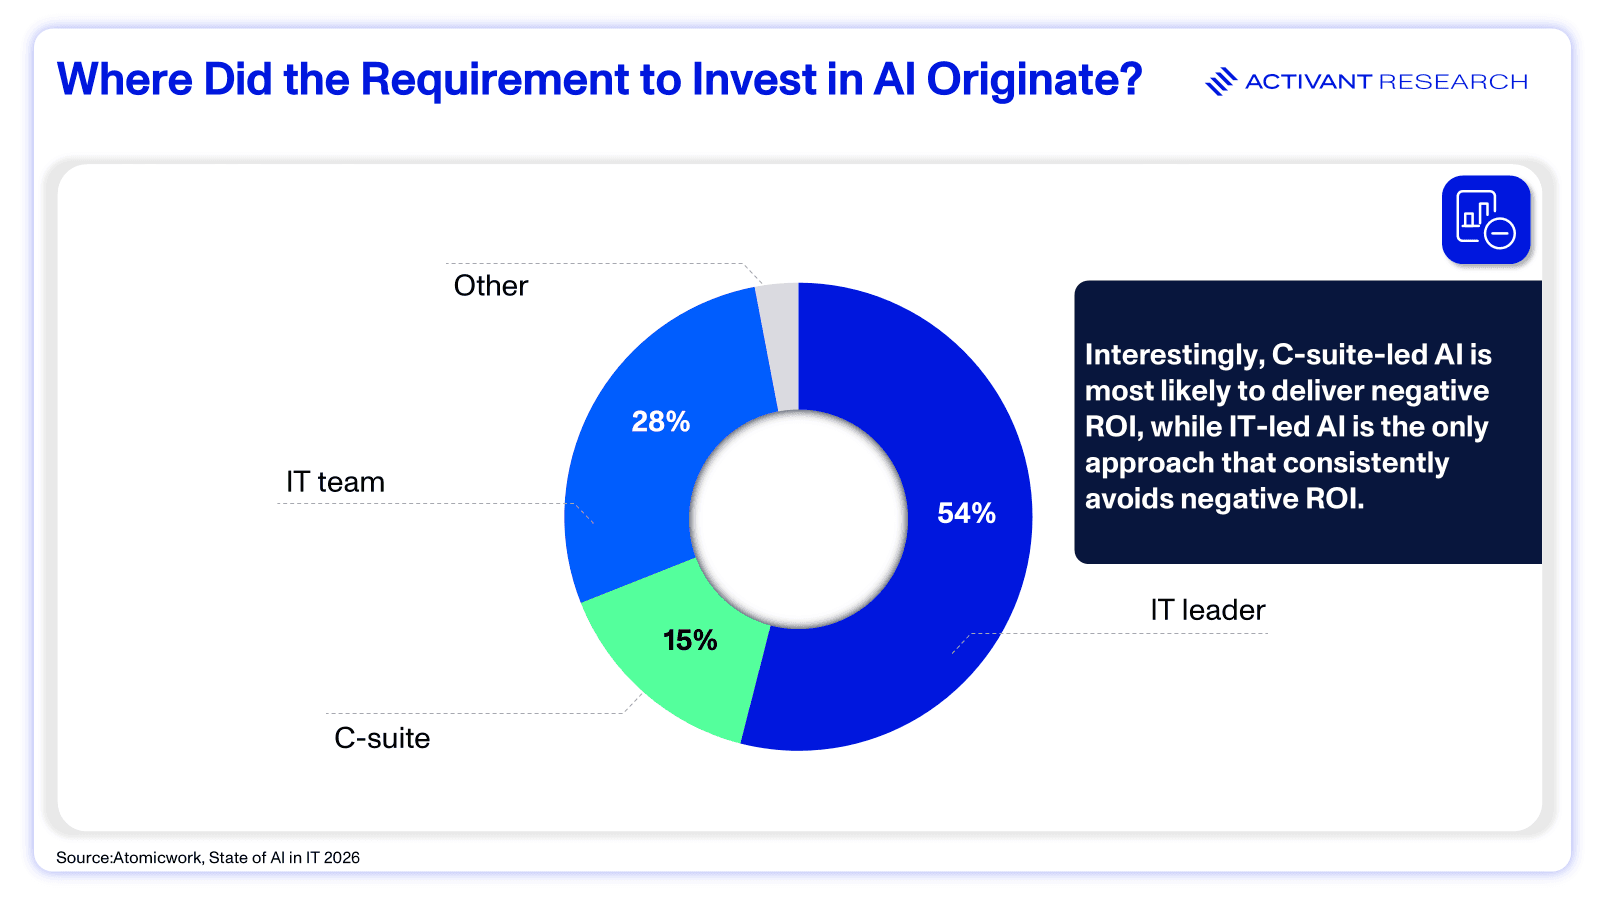Image resolution: width=1600 pixels, height=900 pixels.
Task: Click the blue chart icon button
Action: point(1485,220)
